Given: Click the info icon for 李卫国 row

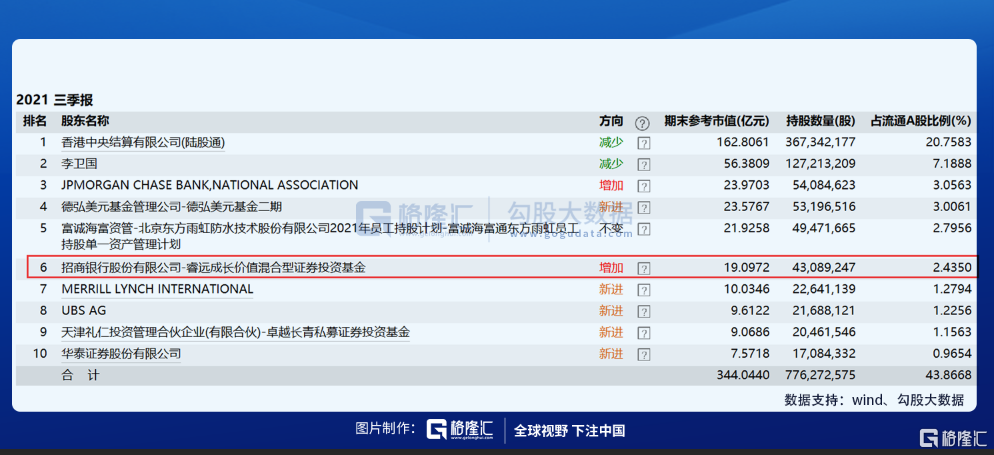Looking at the screenshot, I should pos(643,165).
